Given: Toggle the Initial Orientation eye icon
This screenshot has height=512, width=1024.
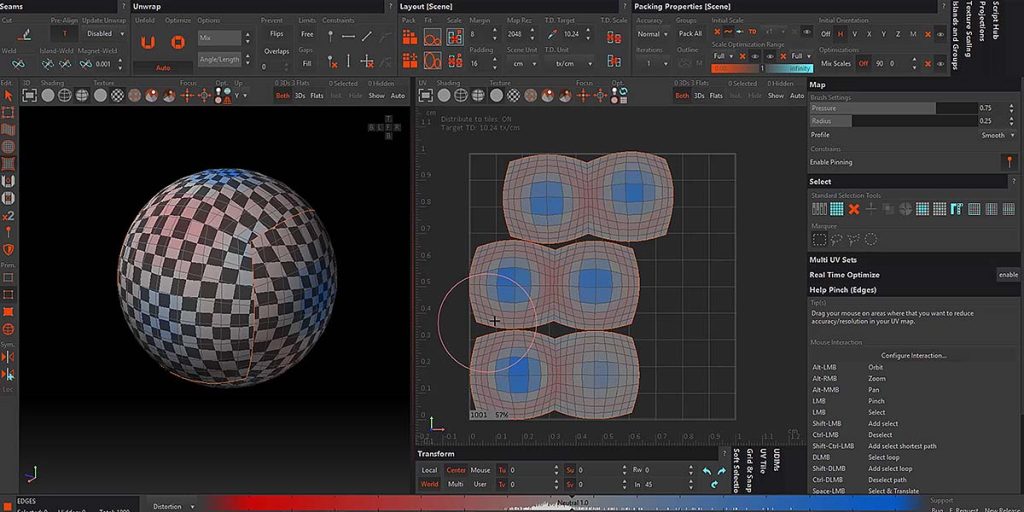Looking at the screenshot, I should (x=940, y=34).
